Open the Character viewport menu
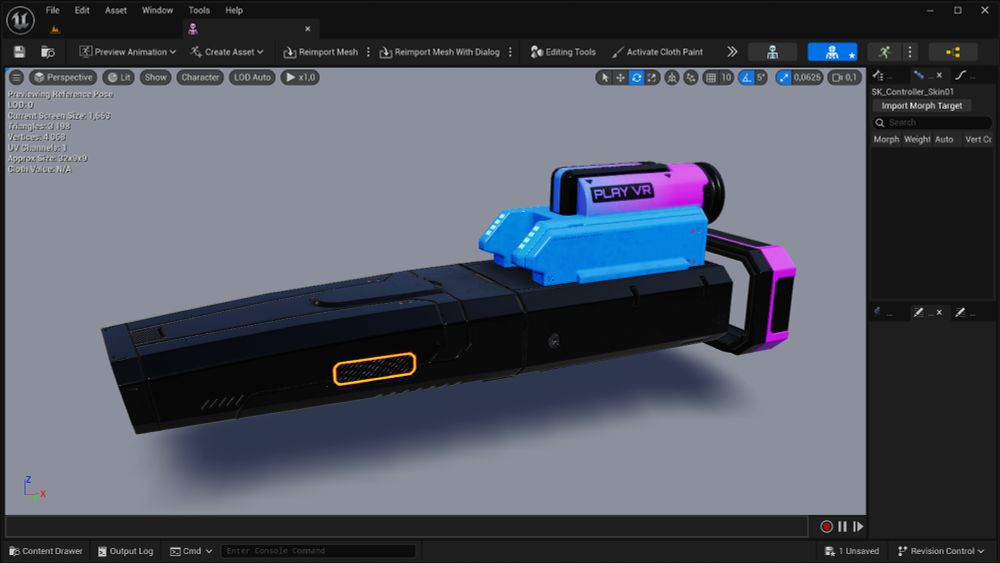The height and width of the screenshot is (563, 1000). [x=200, y=77]
